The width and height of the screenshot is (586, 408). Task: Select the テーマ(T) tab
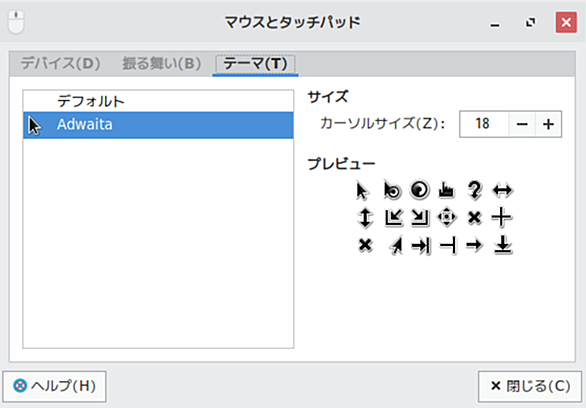tap(255, 64)
